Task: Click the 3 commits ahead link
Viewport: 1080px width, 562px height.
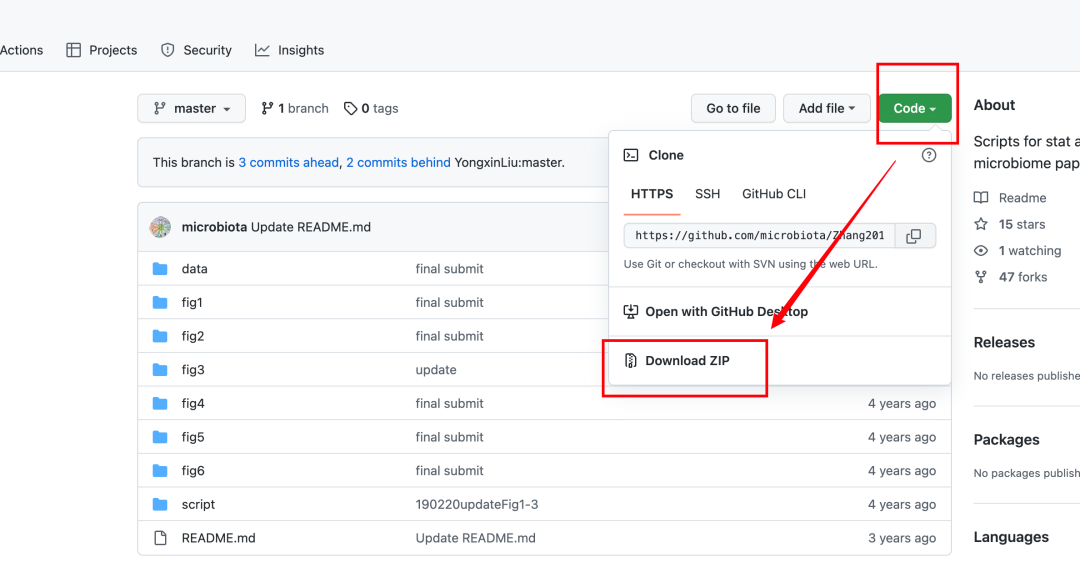Action: pos(289,163)
